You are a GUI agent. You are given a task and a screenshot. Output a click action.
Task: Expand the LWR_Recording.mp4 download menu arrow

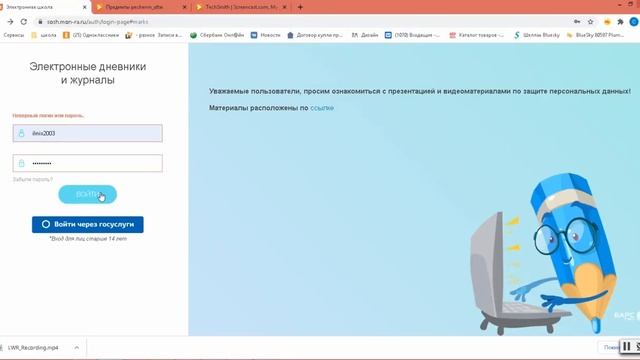pos(77,348)
